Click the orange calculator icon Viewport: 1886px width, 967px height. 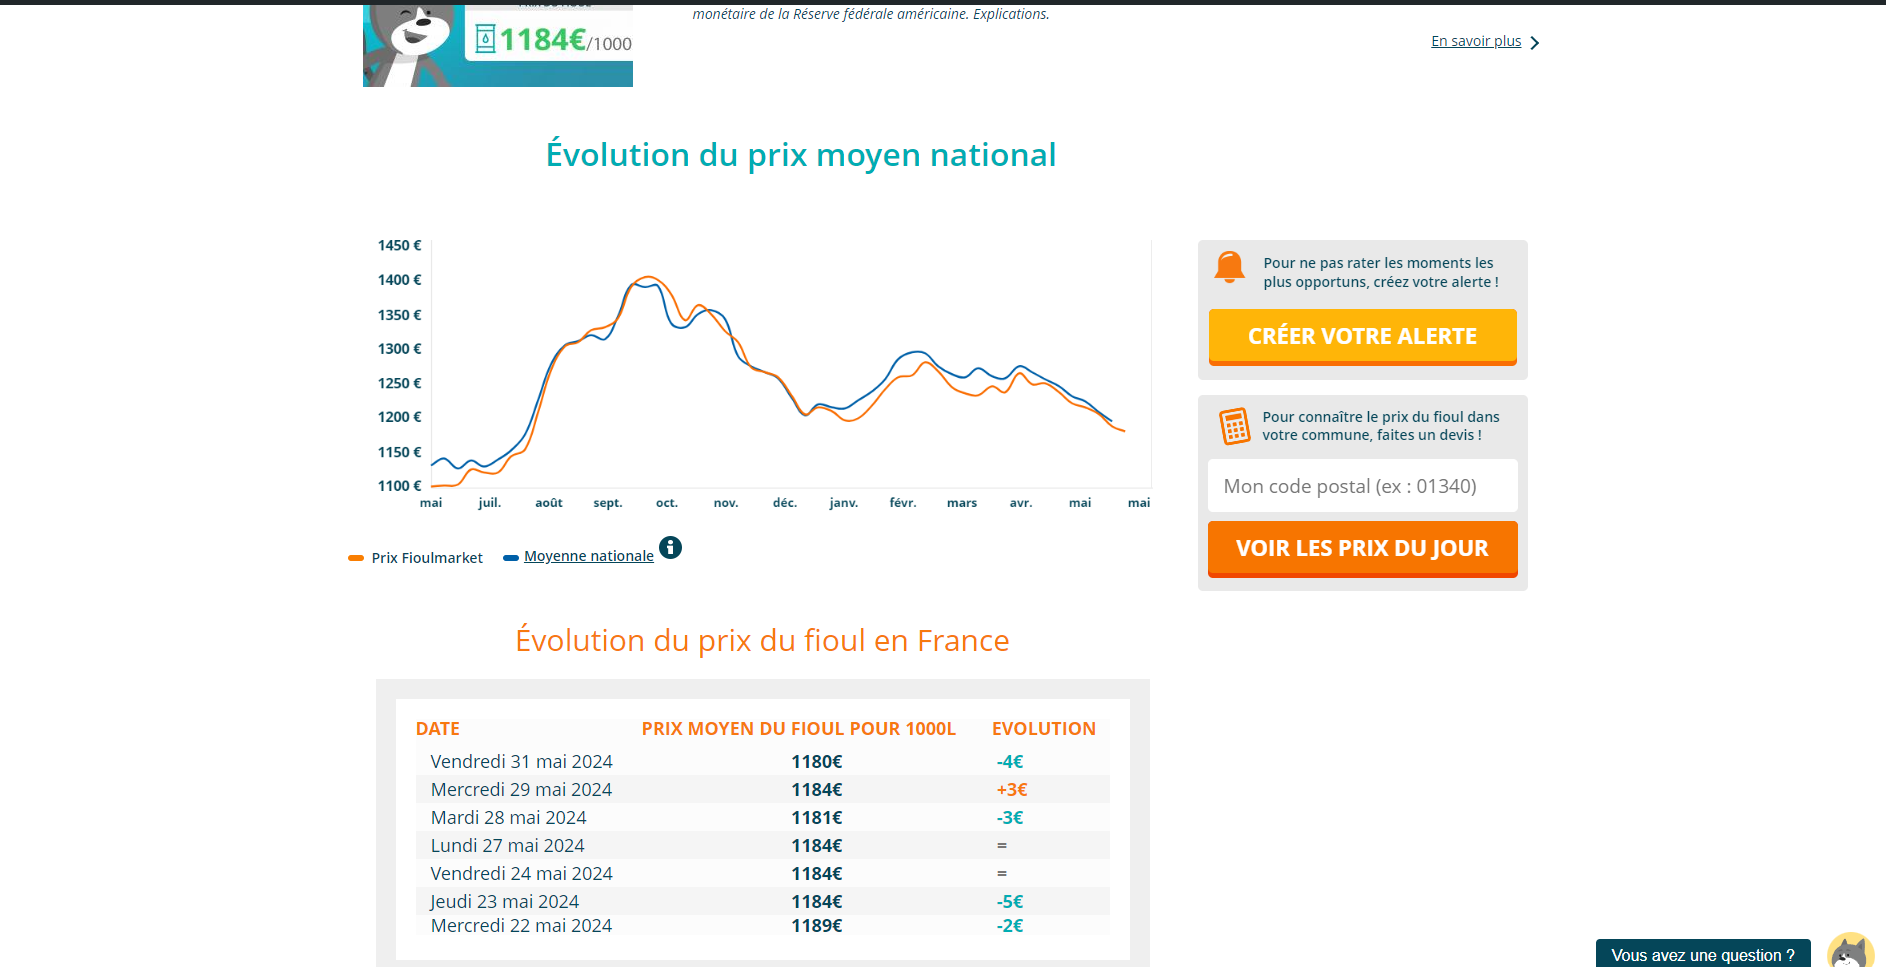pyautogui.click(x=1234, y=426)
